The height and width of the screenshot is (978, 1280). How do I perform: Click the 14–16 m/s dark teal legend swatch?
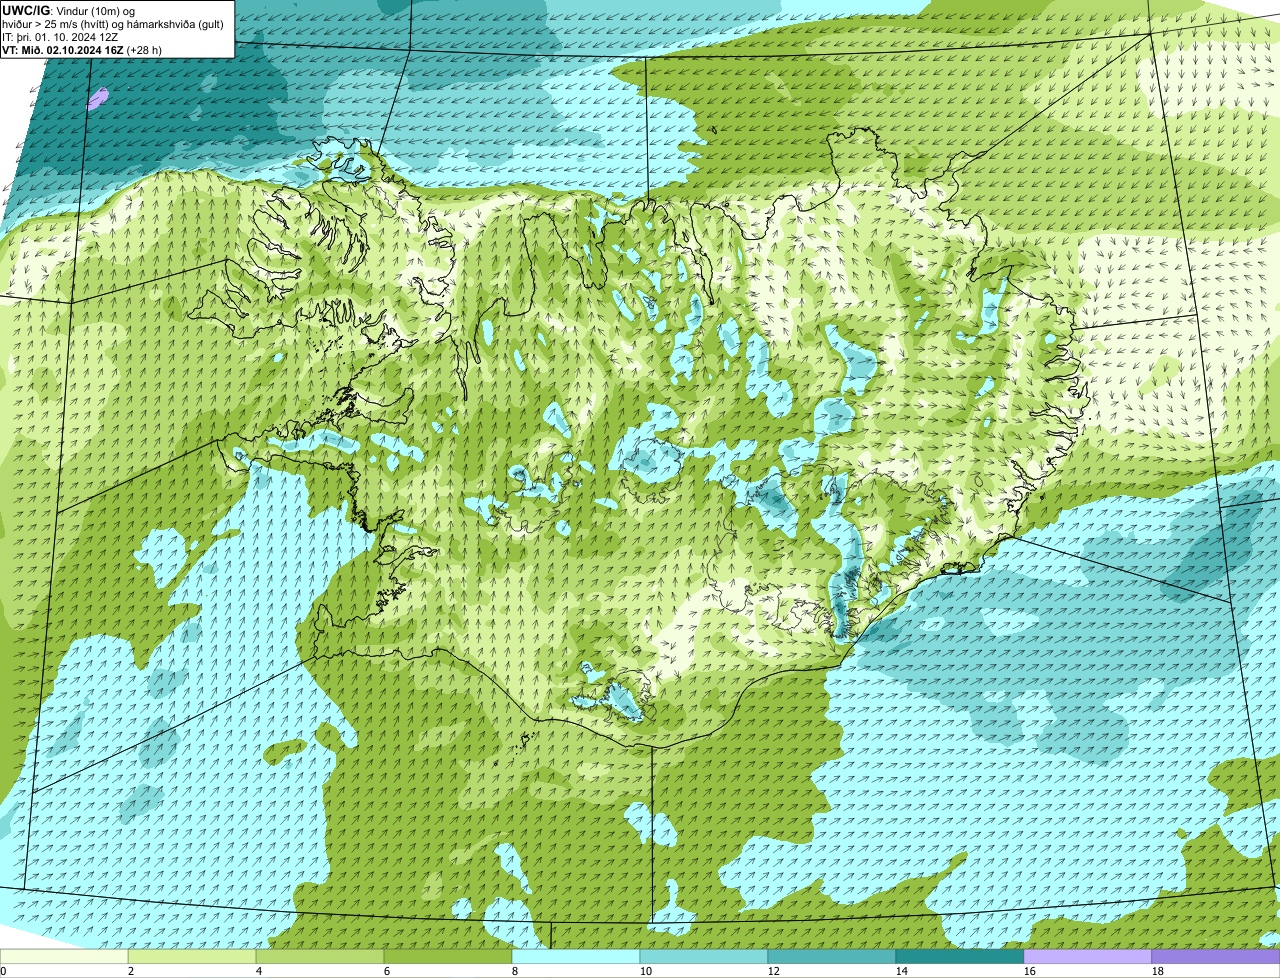(x=960, y=956)
